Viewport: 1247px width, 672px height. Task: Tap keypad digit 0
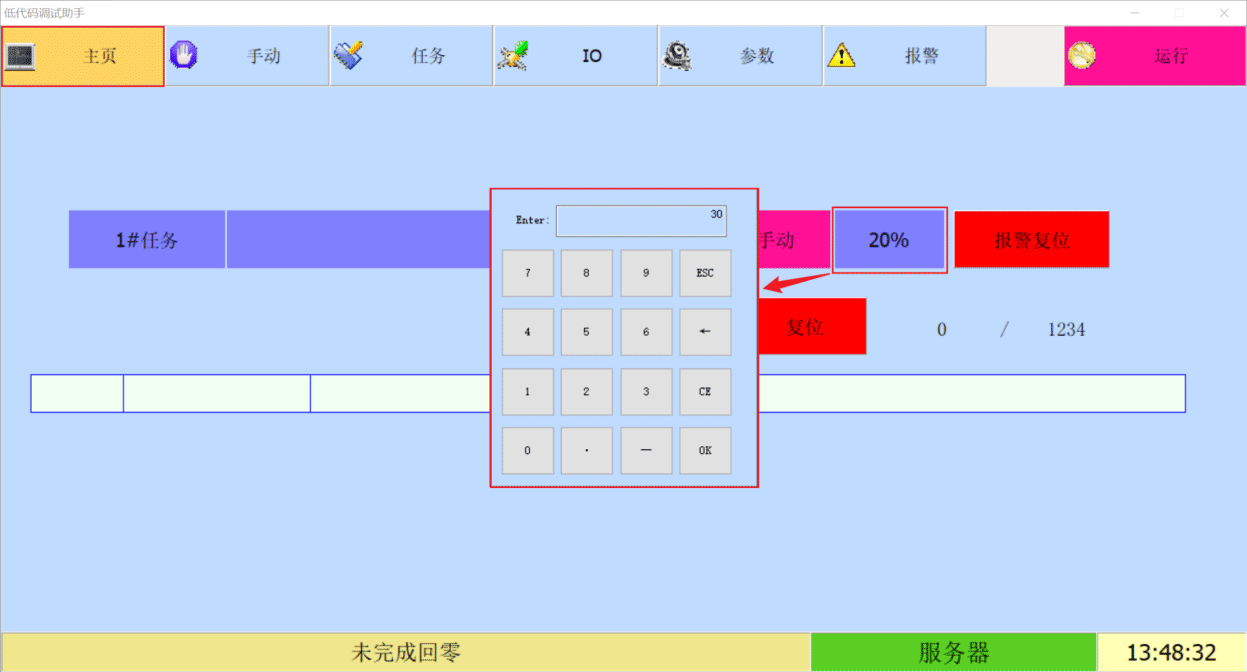tap(527, 451)
